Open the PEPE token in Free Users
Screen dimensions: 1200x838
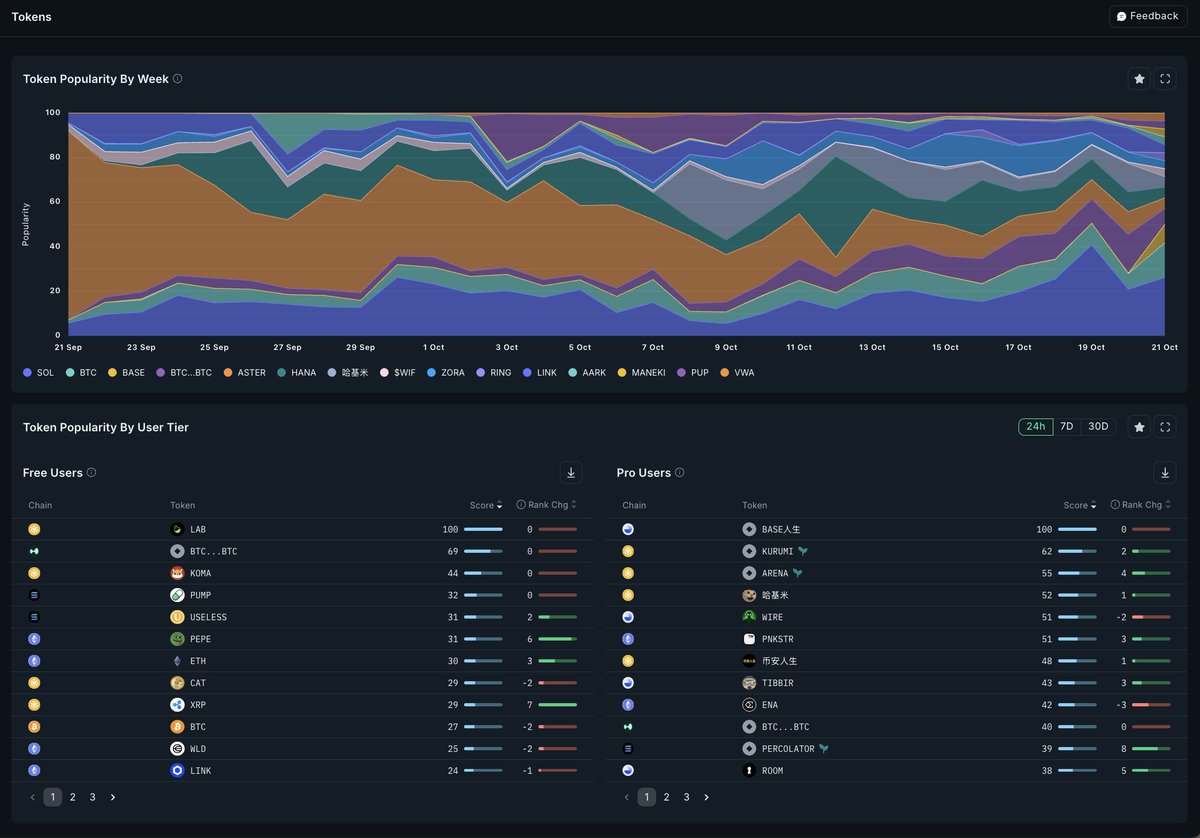200,639
